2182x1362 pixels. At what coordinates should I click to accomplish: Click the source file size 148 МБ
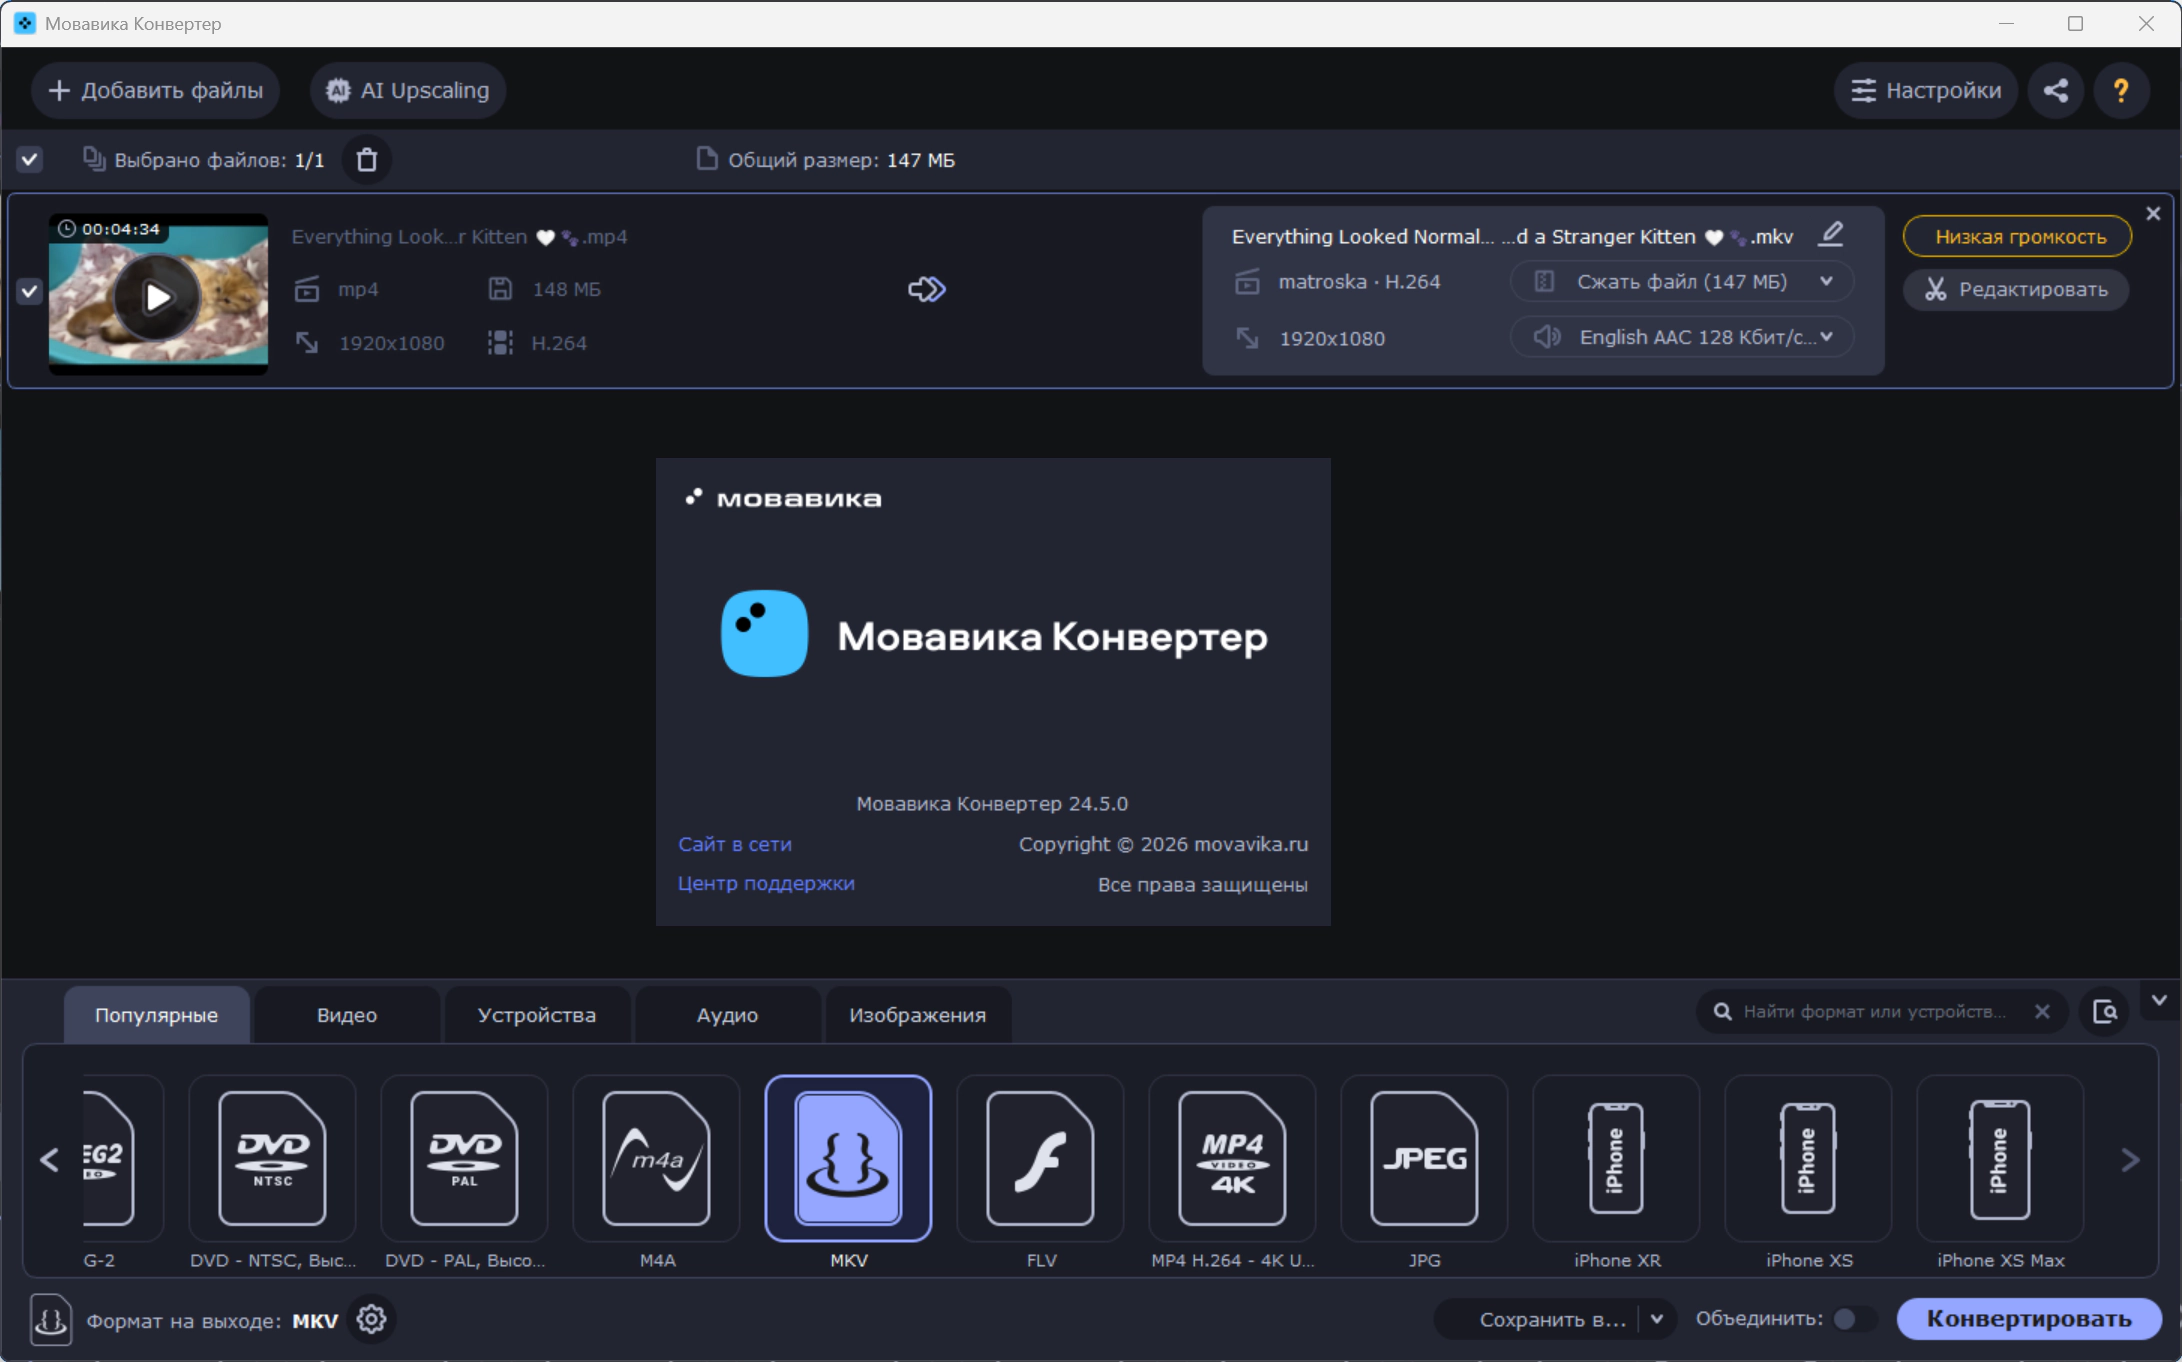point(566,290)
